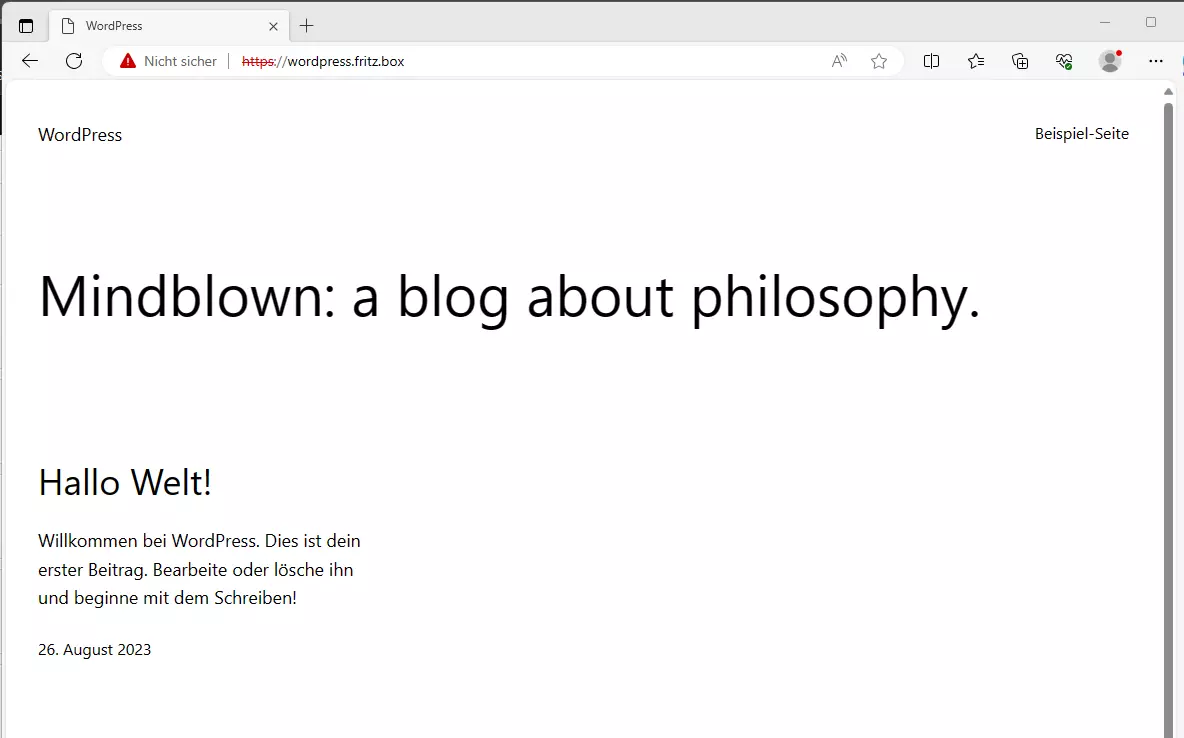This screenshot has height=738, width=1184.
Task: Open the Settings and more ellipsis menu
Action: click(1156, 61)
